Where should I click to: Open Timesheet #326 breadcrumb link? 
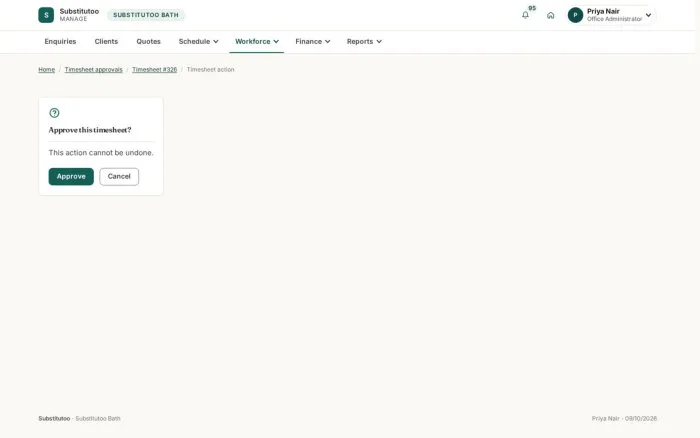[x=154, y=70]
